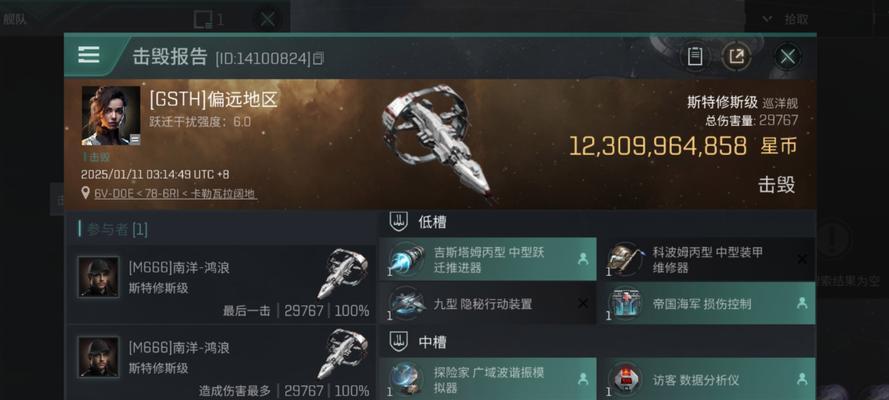Image resolution: width=889 pixels, height=400 pixels.
Task: Close the background panel next to 舰队
Action: (x=267, y=20)
